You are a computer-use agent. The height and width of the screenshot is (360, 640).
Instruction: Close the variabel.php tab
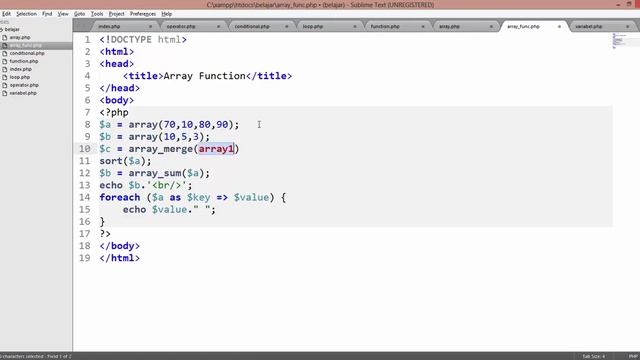(x=628, y=27)
